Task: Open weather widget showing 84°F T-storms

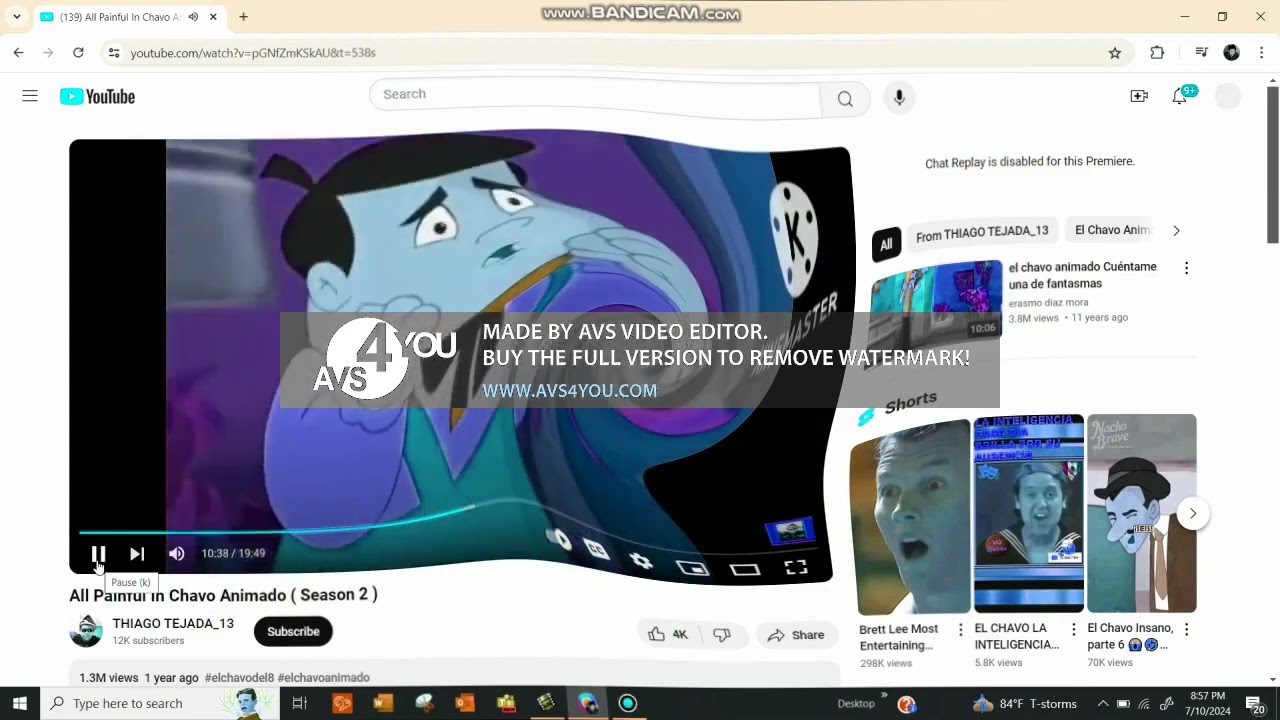Action: [x=1024, y=703]
